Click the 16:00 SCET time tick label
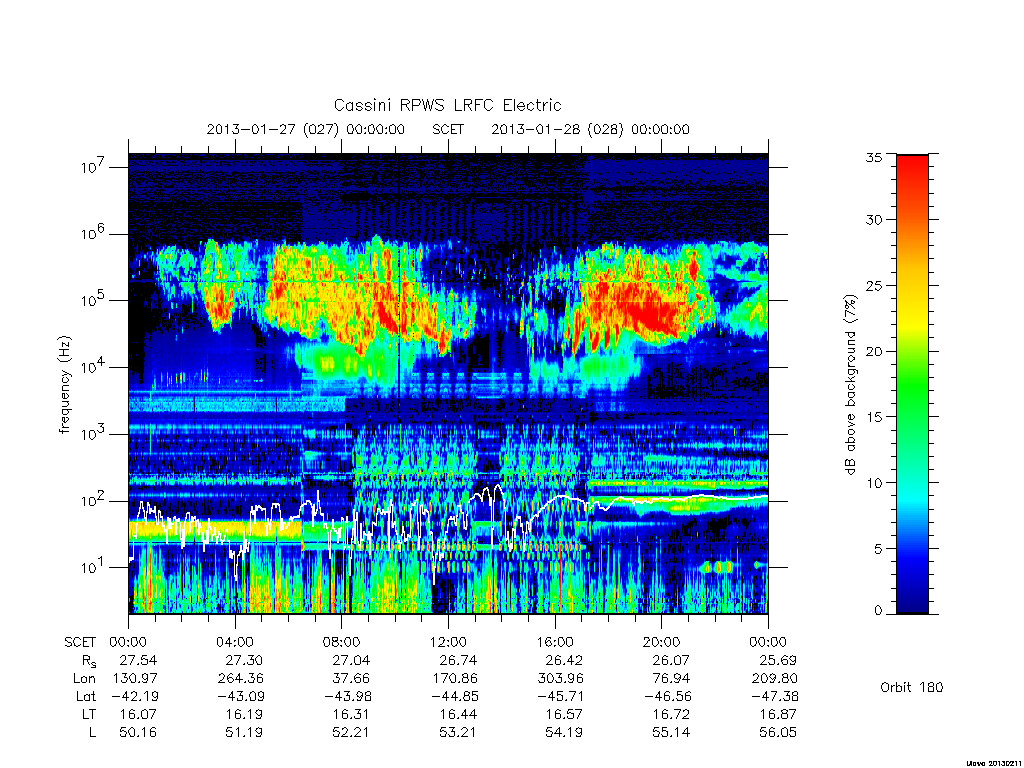The width and height of the screenshot is (1024, 768). pyautogui.click(x=555, y=642)
